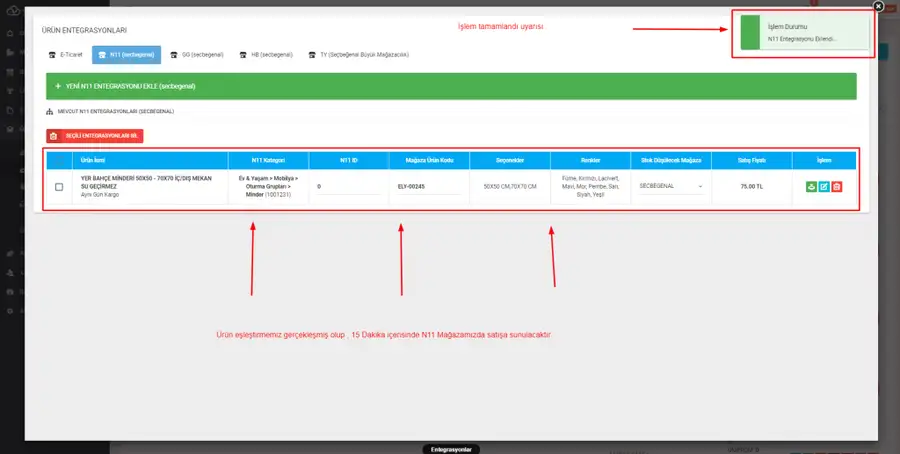Toggle the select-all checkbox in the table header

[59, 161]
